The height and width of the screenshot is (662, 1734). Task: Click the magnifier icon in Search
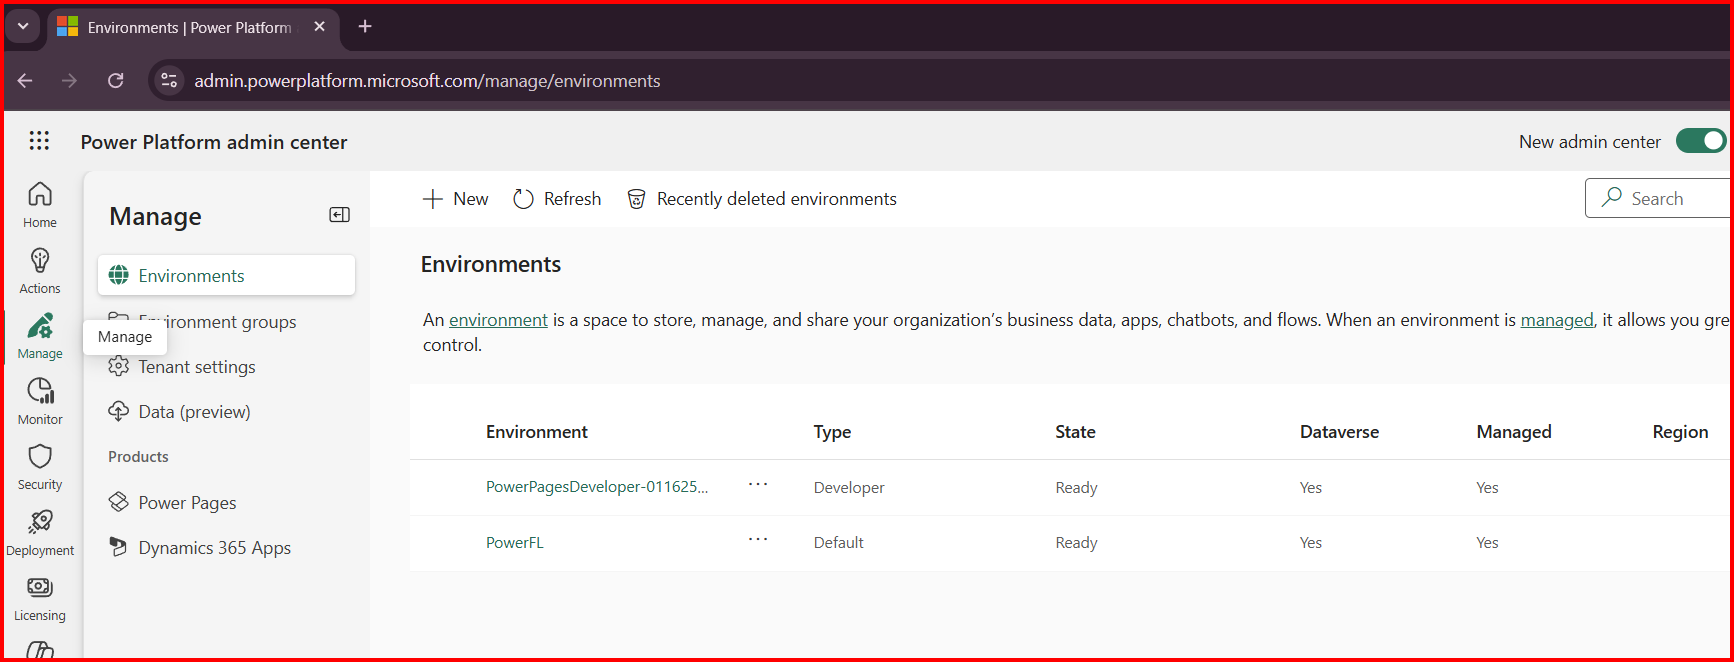coord(1611,198)
